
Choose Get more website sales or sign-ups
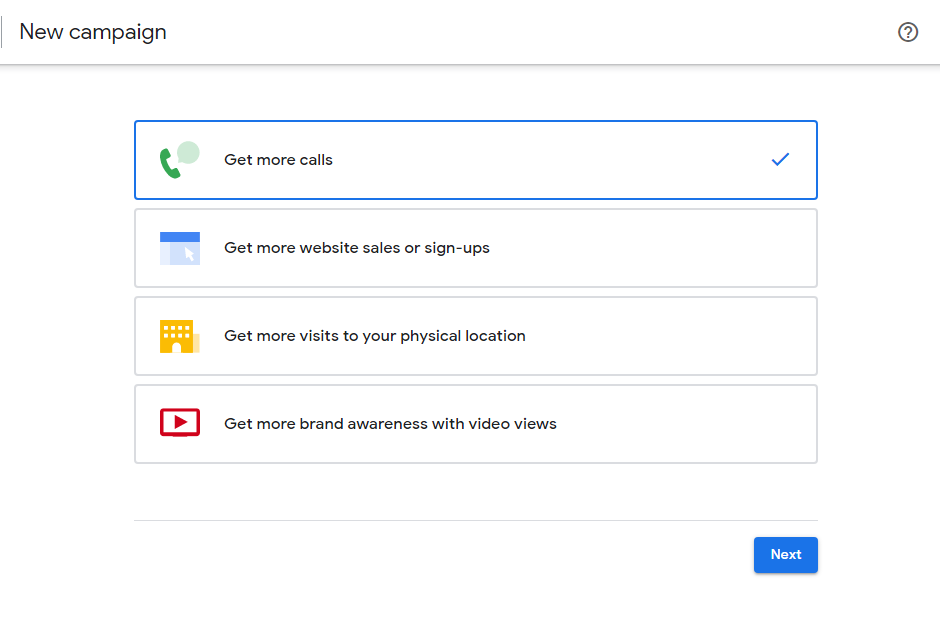[476, 248]
